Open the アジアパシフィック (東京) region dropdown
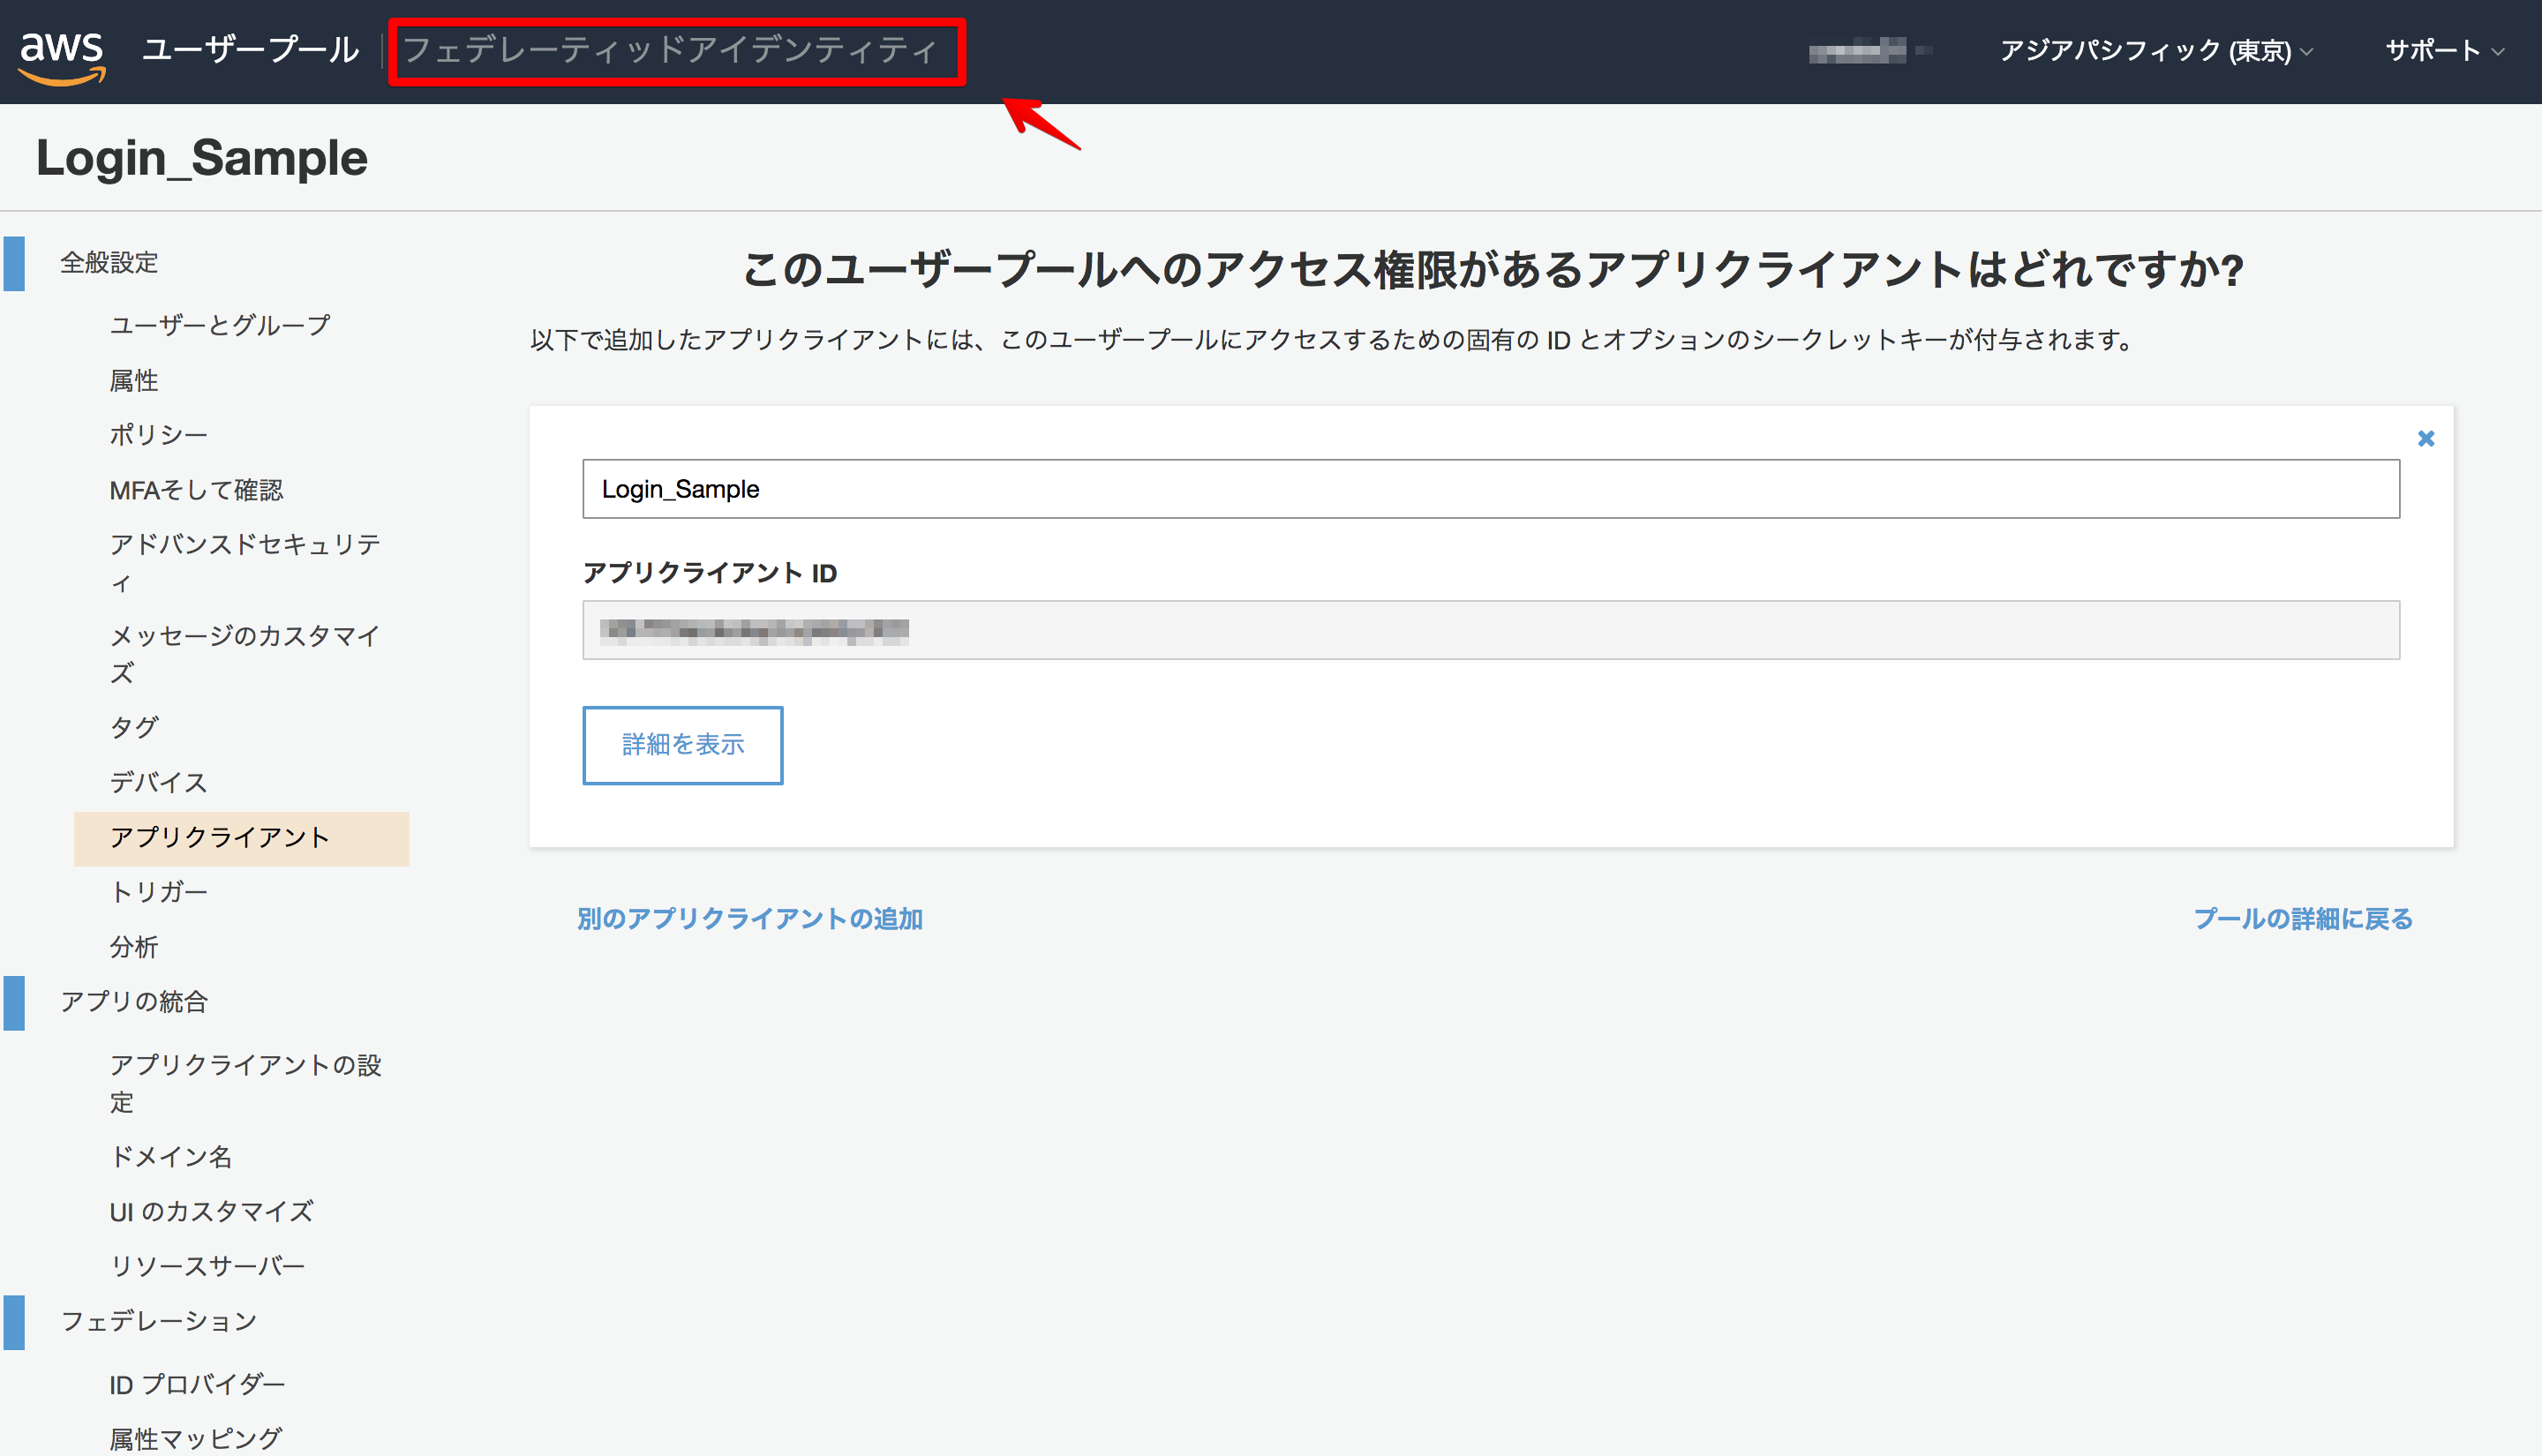The width and height of the screenshot is (2542, 1456). coord(2155,51)
